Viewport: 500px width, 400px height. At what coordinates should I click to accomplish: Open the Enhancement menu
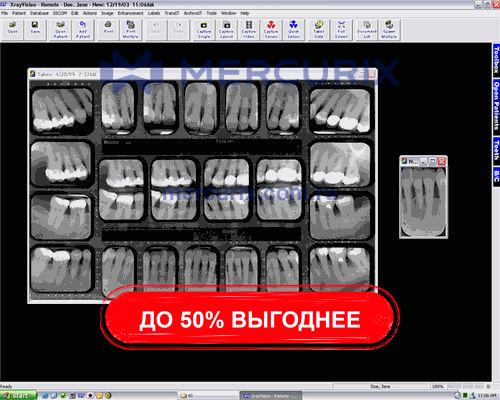[130, 13]
